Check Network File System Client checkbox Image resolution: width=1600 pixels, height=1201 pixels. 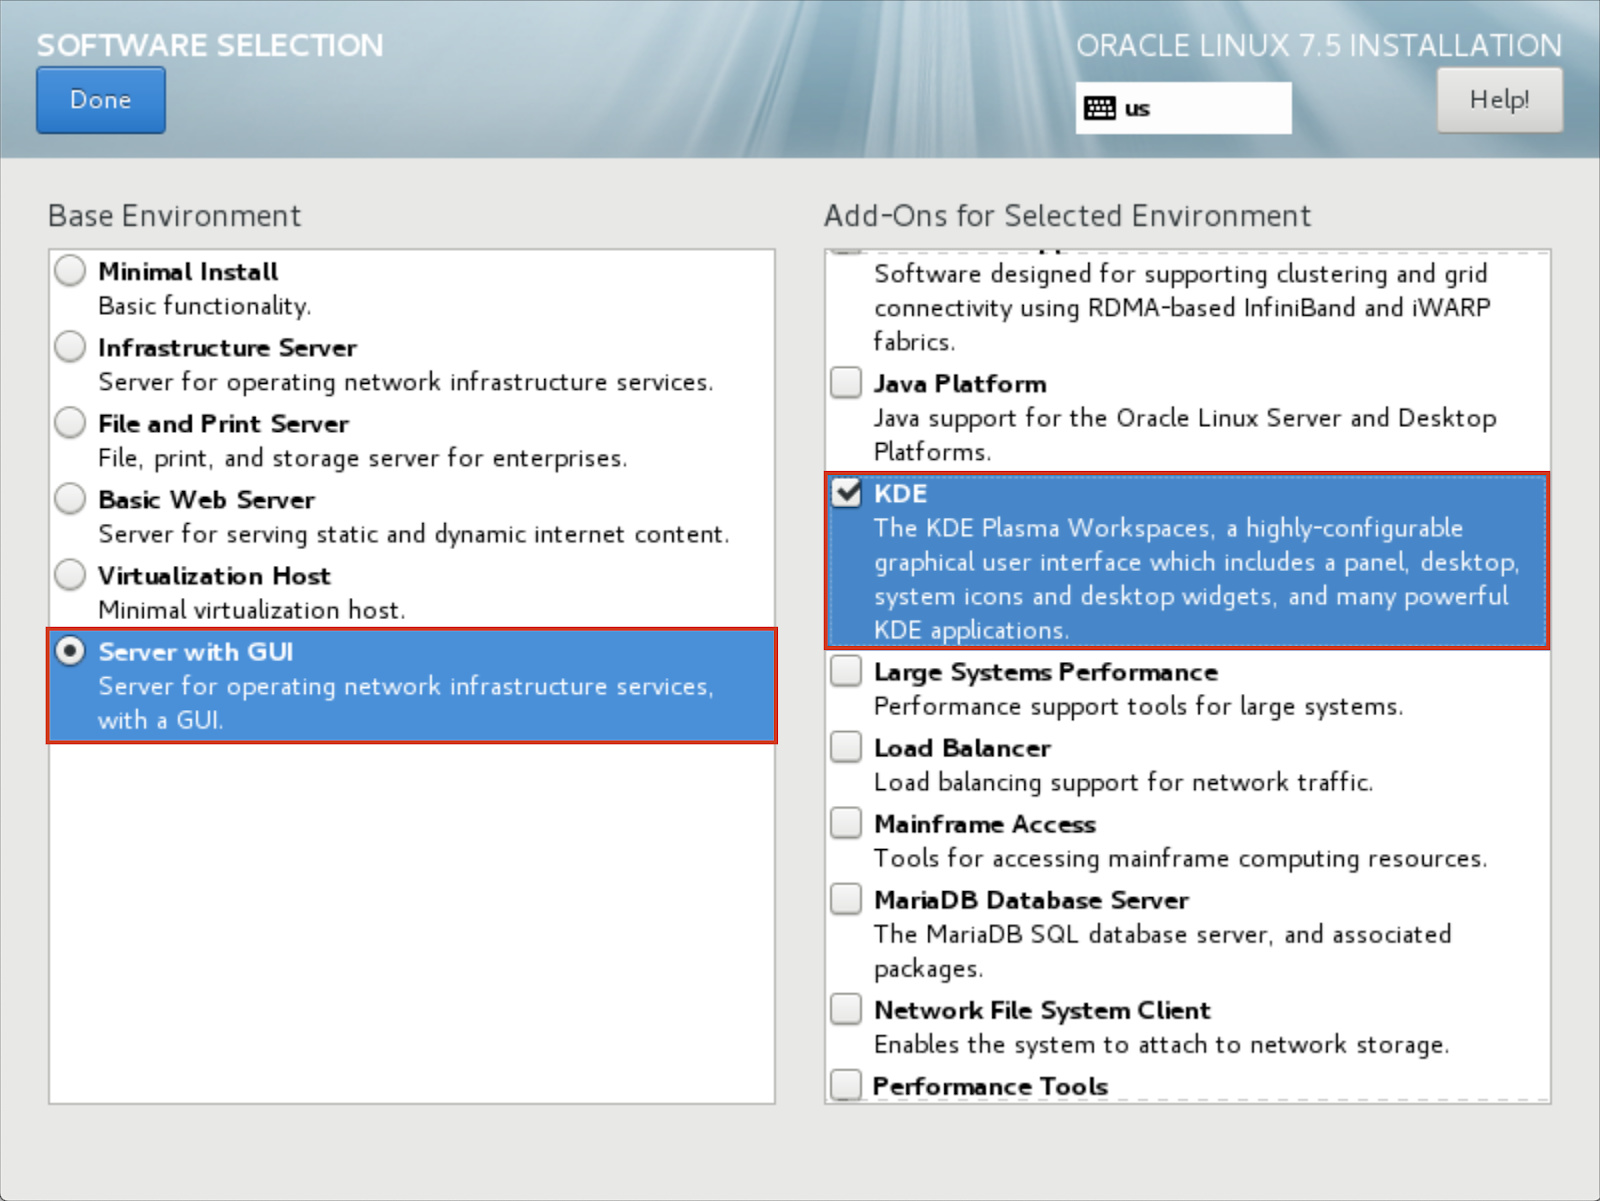(846, 1008)
